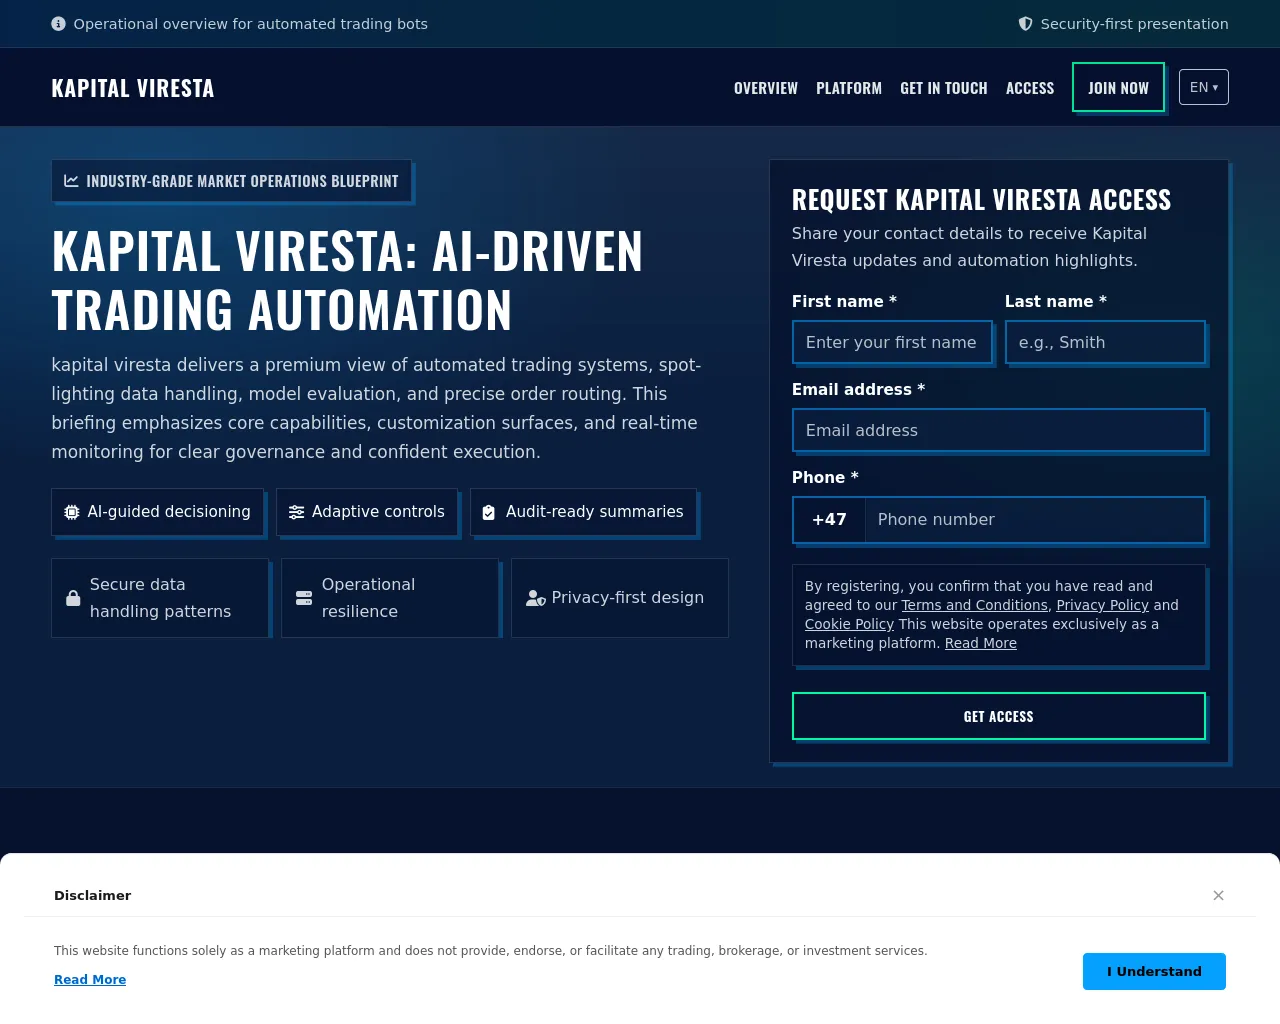Select Get In Touch in the navigation
The image size is (1280, 1024).
click(944, 88)
